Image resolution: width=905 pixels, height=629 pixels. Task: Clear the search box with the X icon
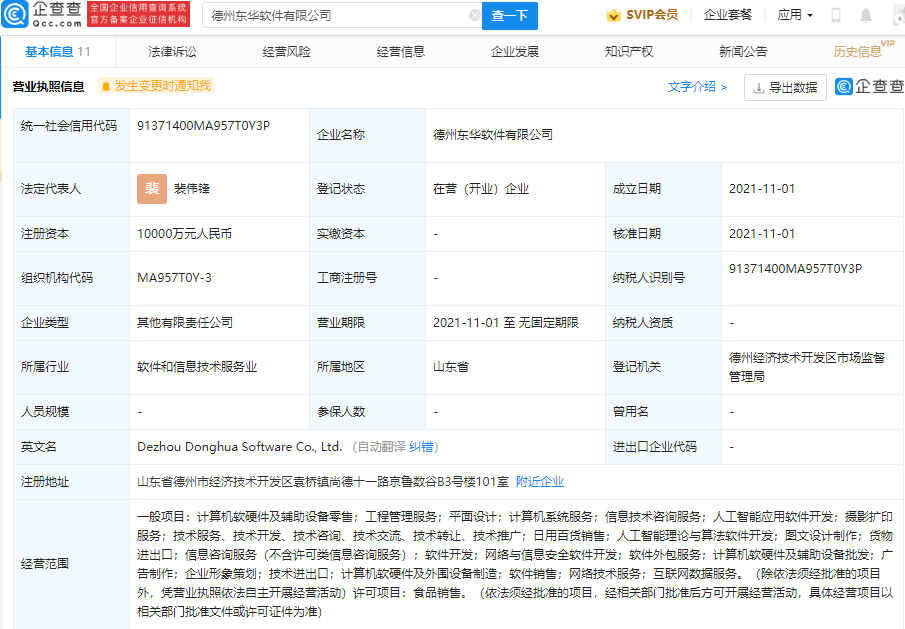(x=476, y=15)
